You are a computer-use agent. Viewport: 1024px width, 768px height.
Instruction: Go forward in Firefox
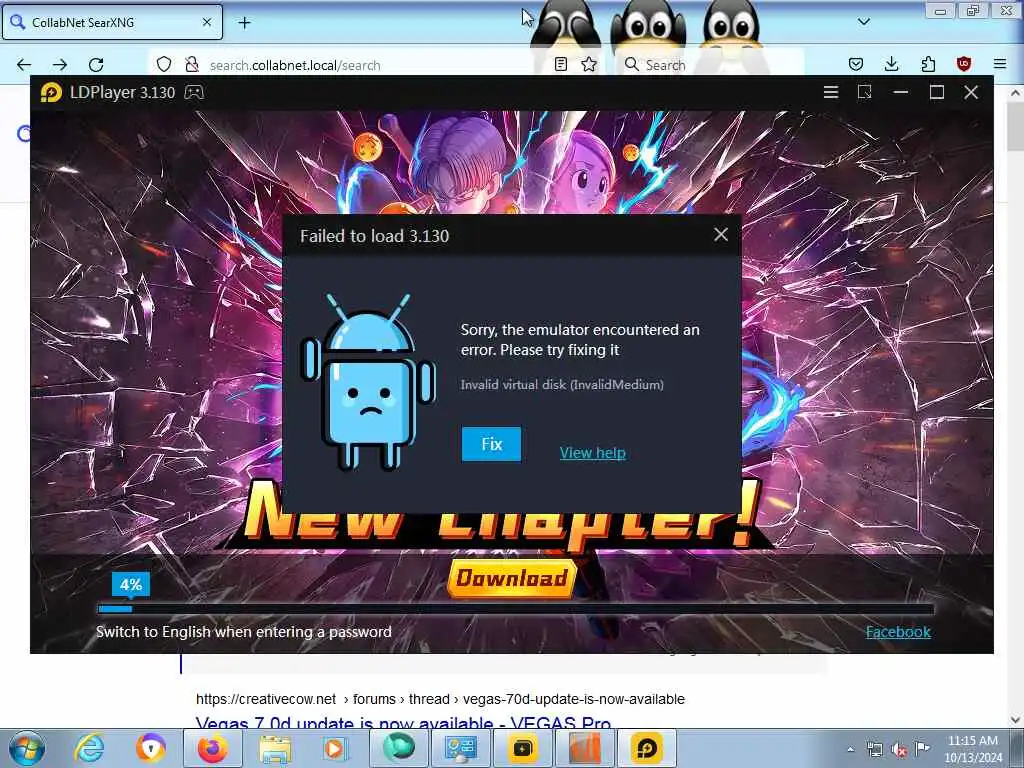pyautogui.click(x=60, y=65)
